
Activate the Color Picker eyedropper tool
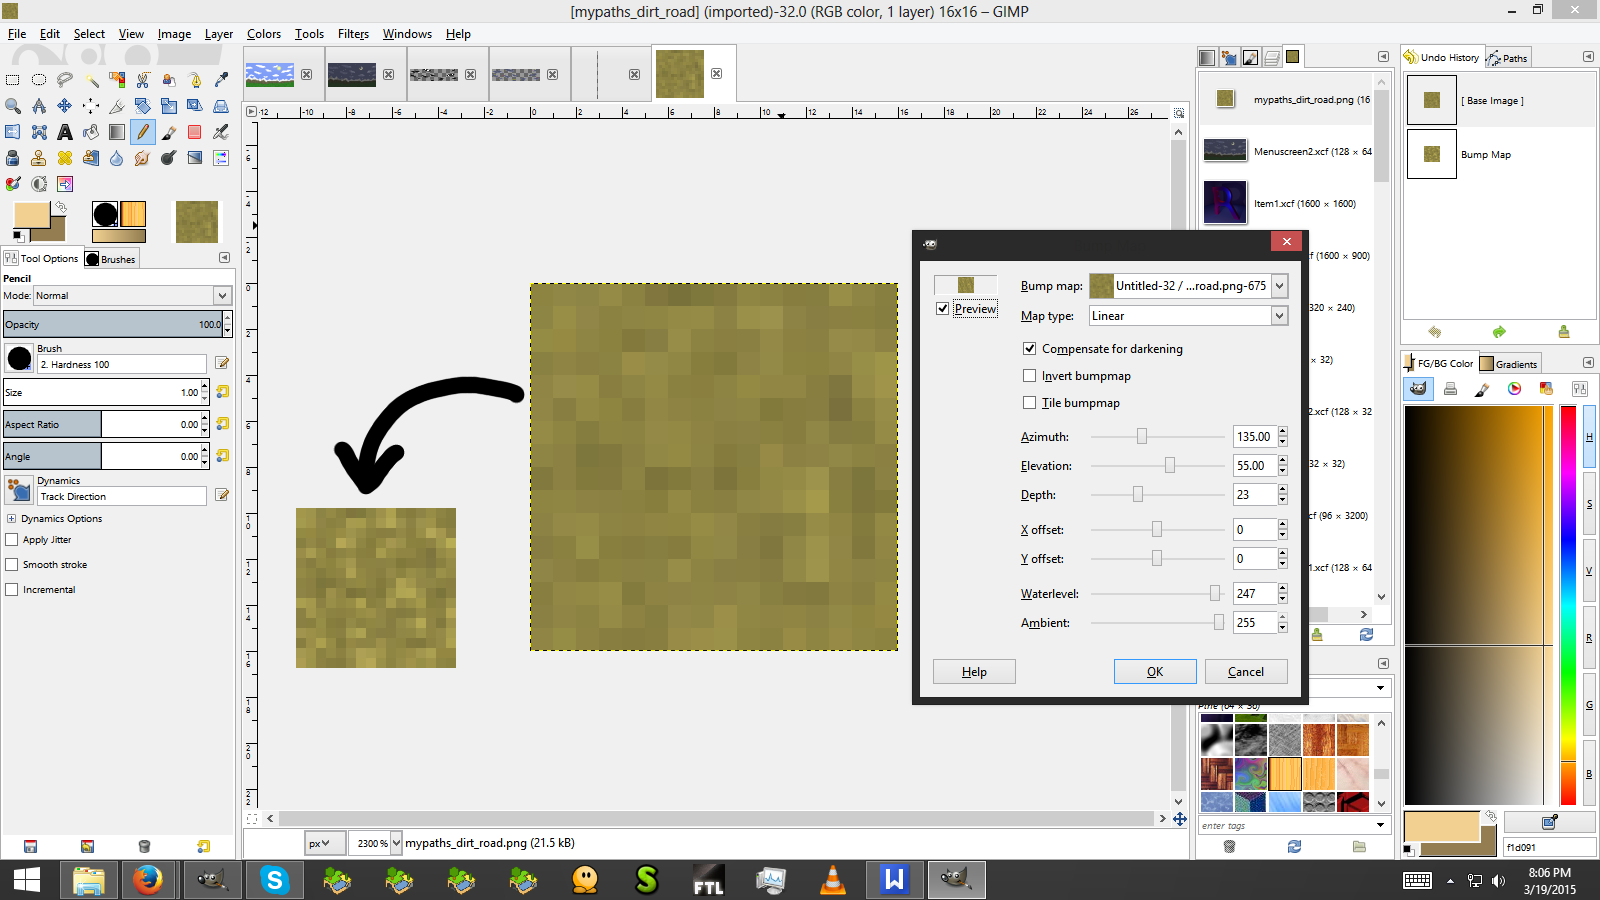[221, 80]
